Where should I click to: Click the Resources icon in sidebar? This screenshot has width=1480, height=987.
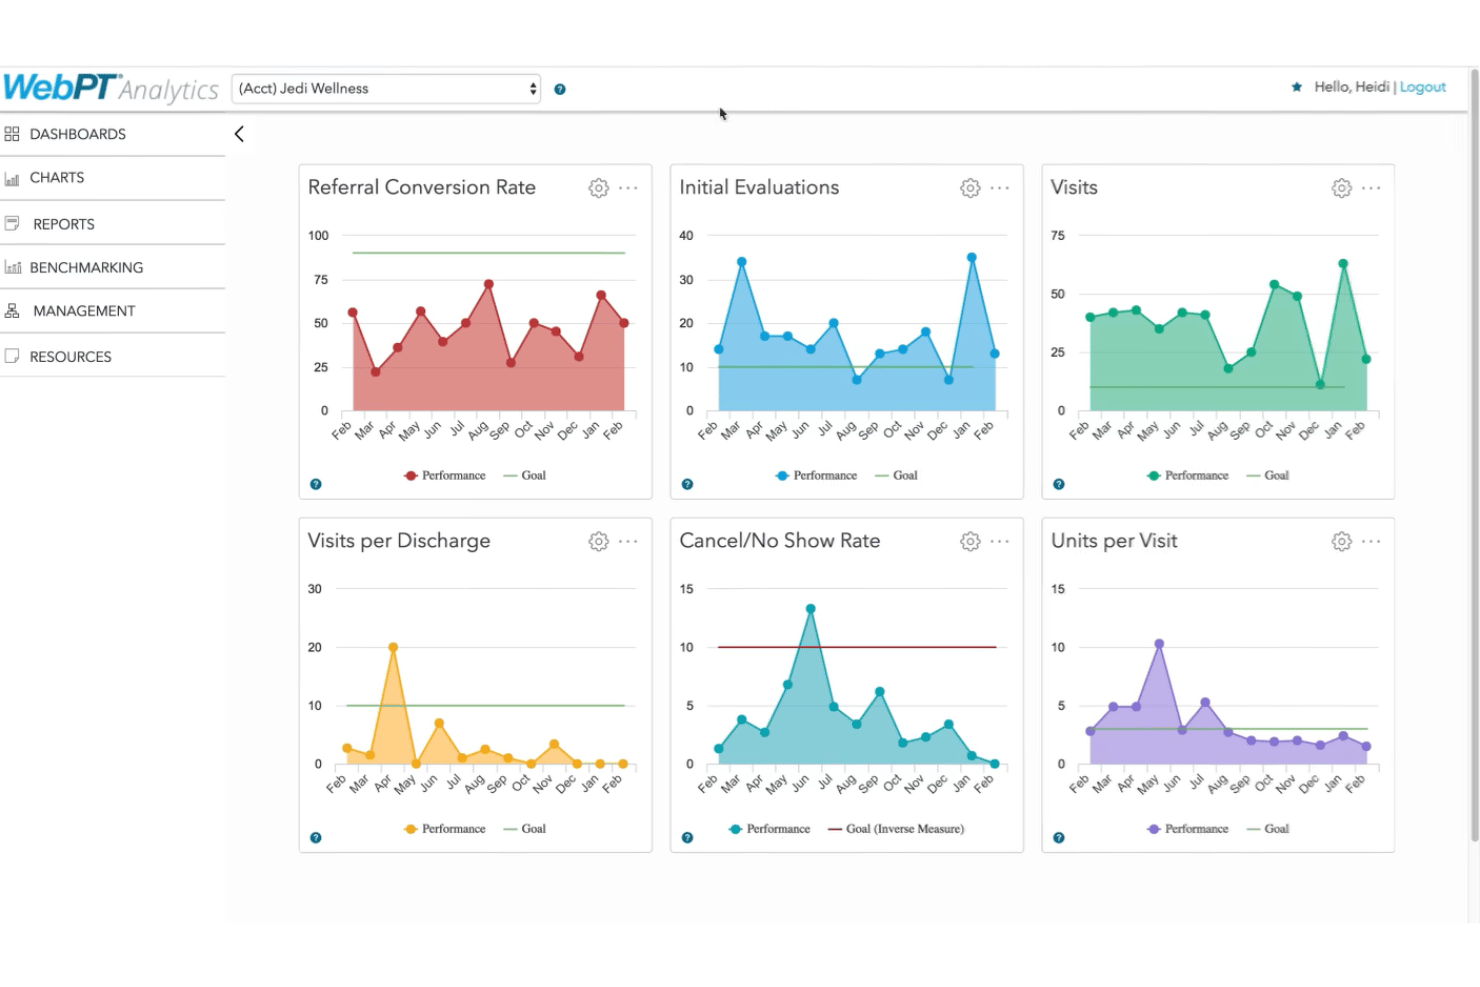(12, 356)
